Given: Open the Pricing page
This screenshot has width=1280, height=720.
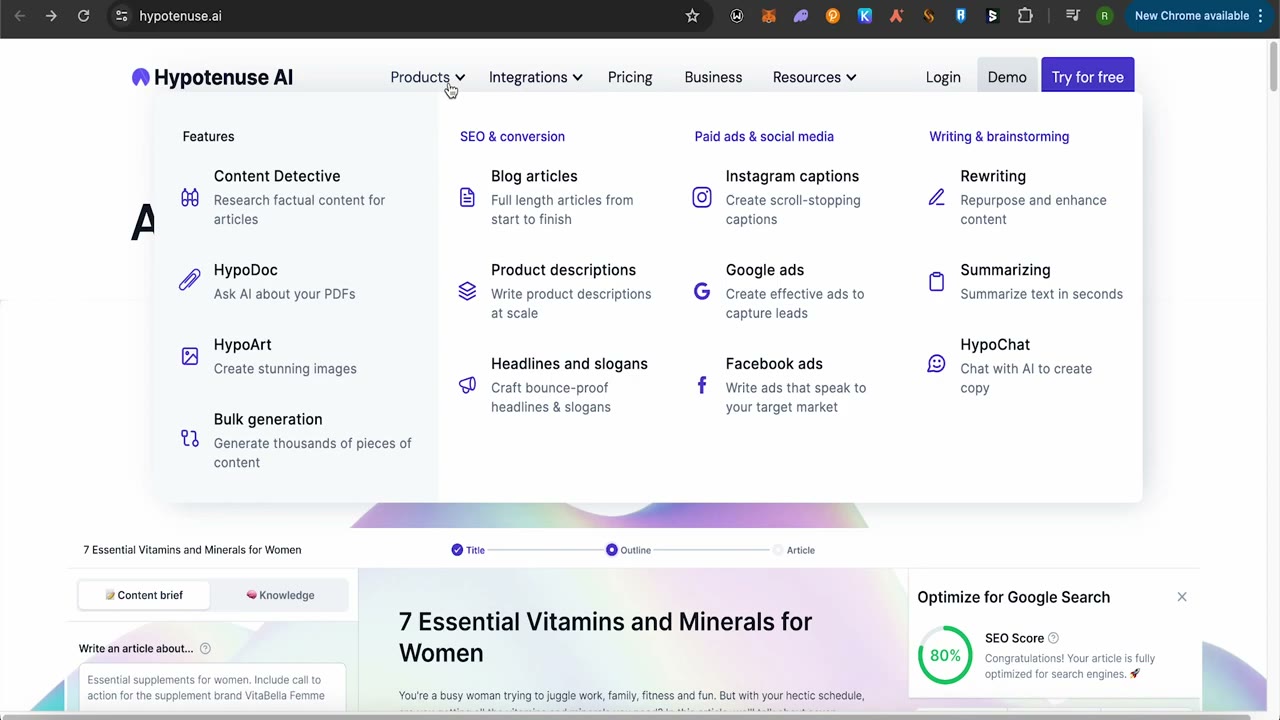Looking at the screenshot, I should coord(630,77).
